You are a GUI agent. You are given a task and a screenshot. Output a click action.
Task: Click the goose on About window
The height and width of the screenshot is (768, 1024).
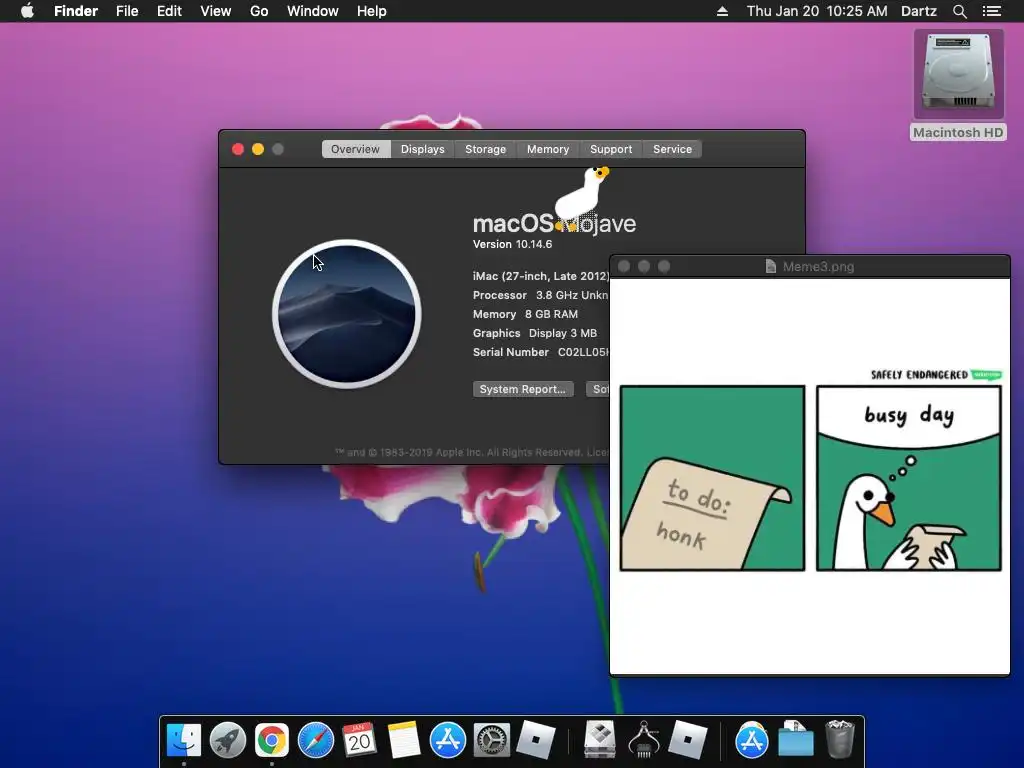582,198
